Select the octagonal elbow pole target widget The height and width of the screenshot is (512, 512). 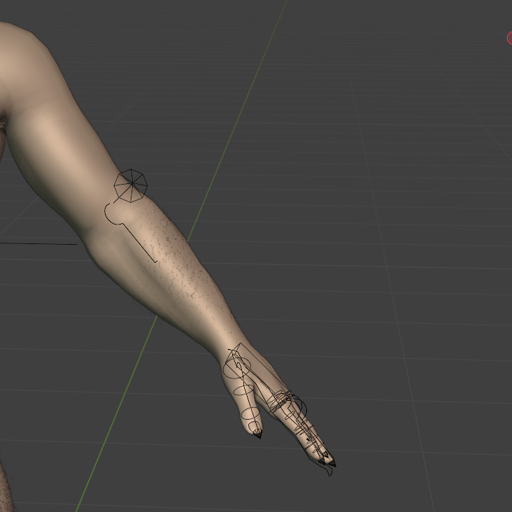click(x=131, y=186)
